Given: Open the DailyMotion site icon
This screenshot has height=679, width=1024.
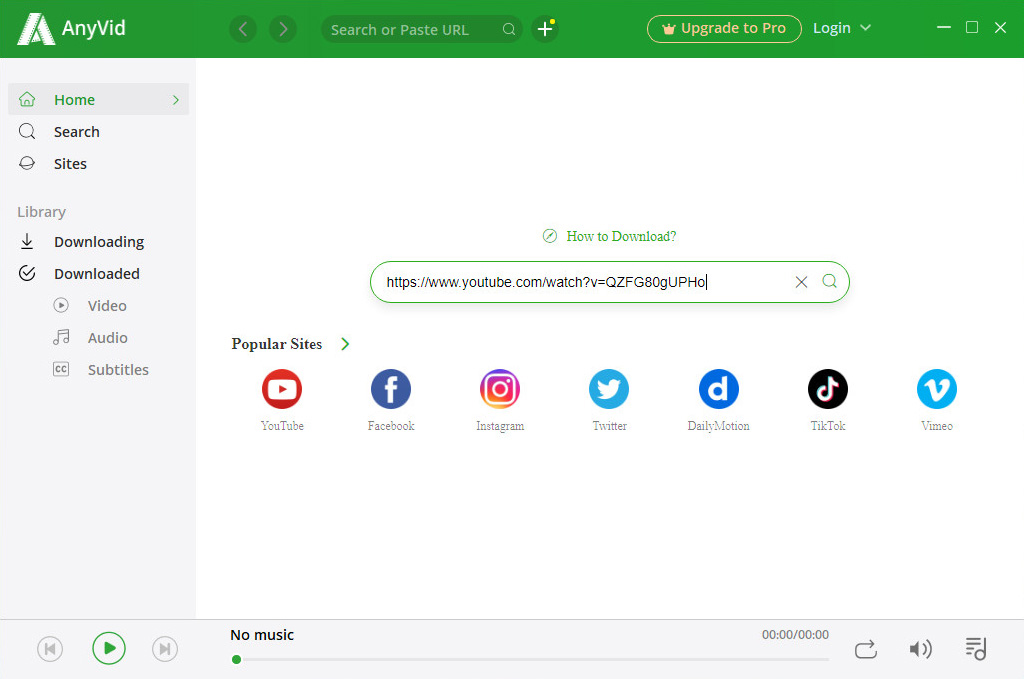Looking at the screenshot, I should pos(718,389).
